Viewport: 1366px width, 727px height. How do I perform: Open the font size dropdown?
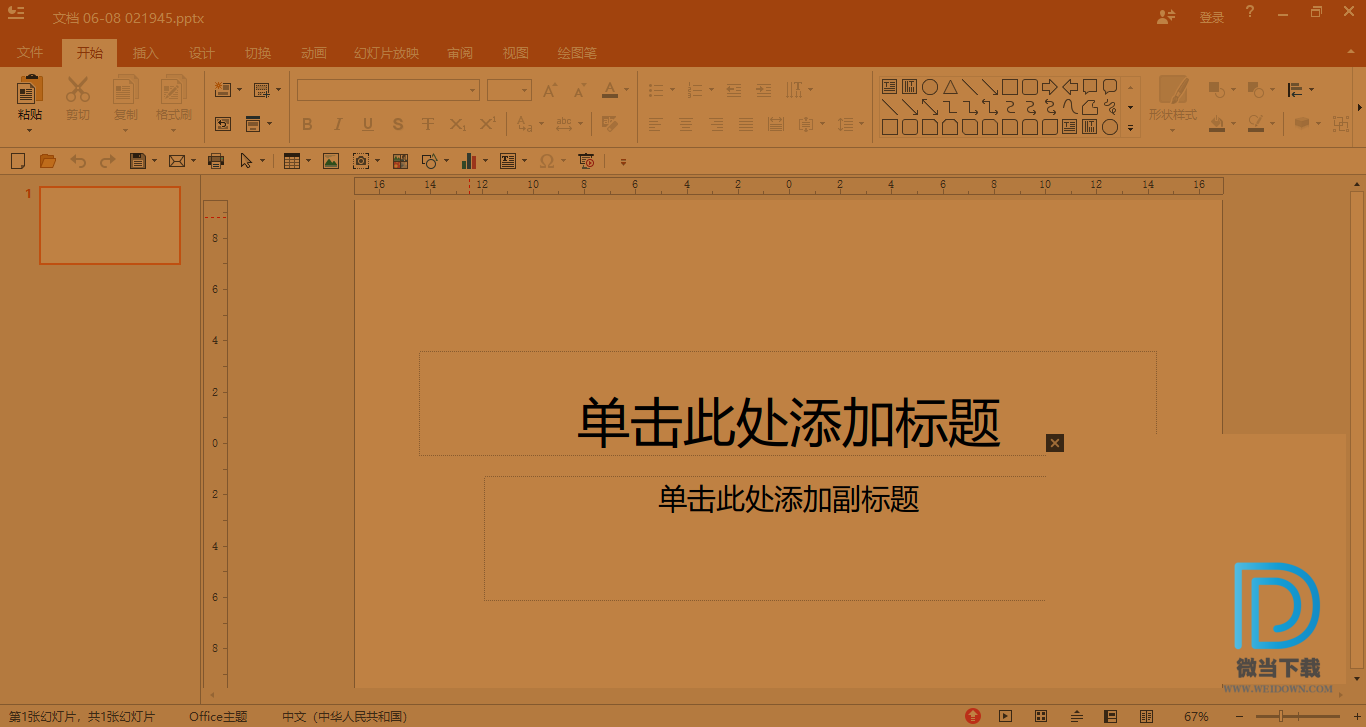[525, 90]
